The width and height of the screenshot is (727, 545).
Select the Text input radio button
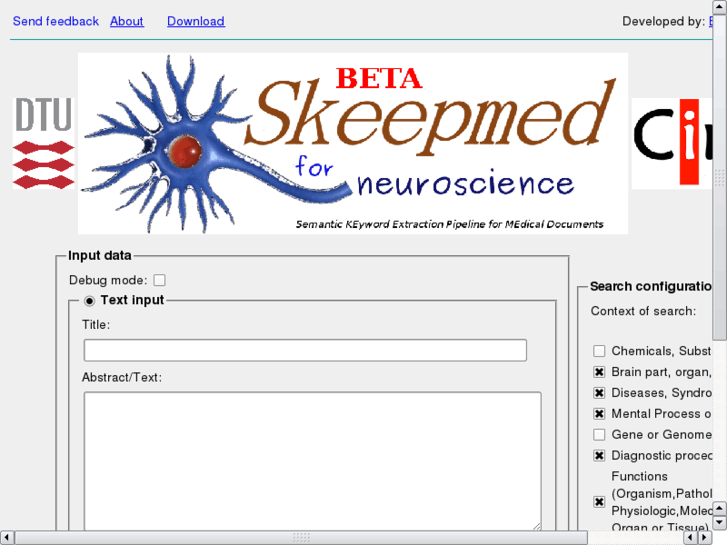pos(89,301)
